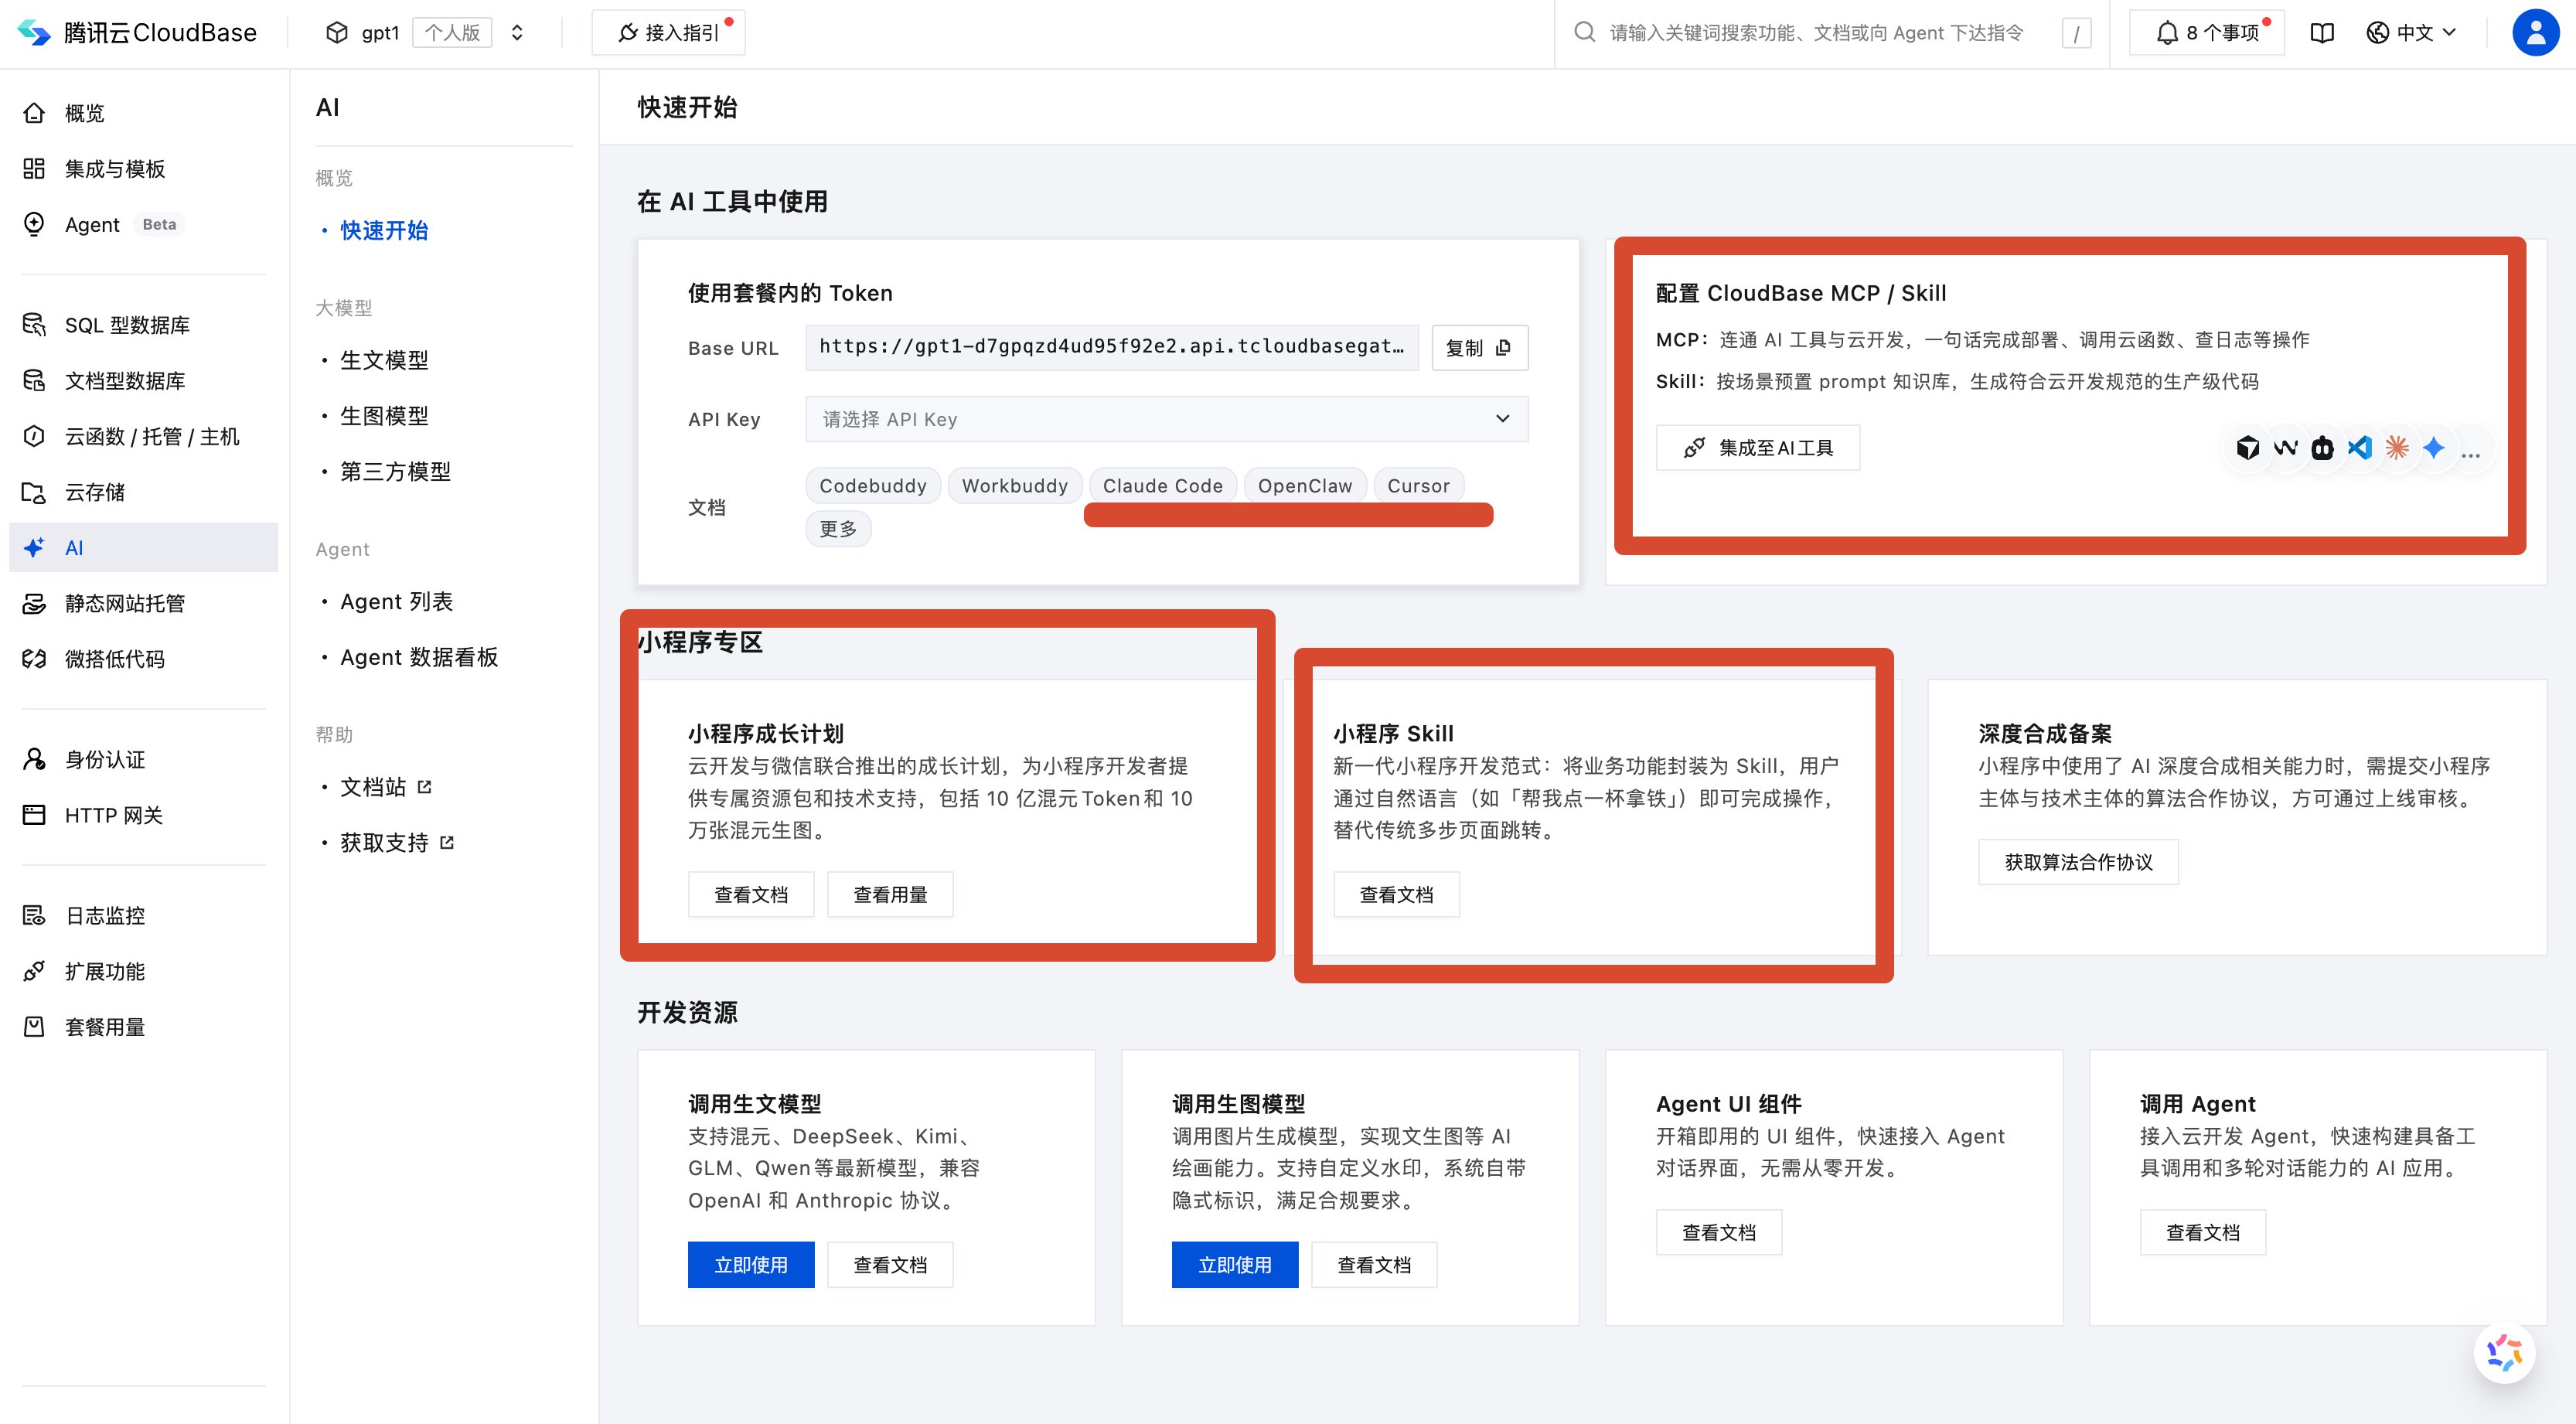This screenshot has height=1424, width=2576.
Task: Click 立即使用 in 调用生文模型 card
Action: coord(751,1265)
